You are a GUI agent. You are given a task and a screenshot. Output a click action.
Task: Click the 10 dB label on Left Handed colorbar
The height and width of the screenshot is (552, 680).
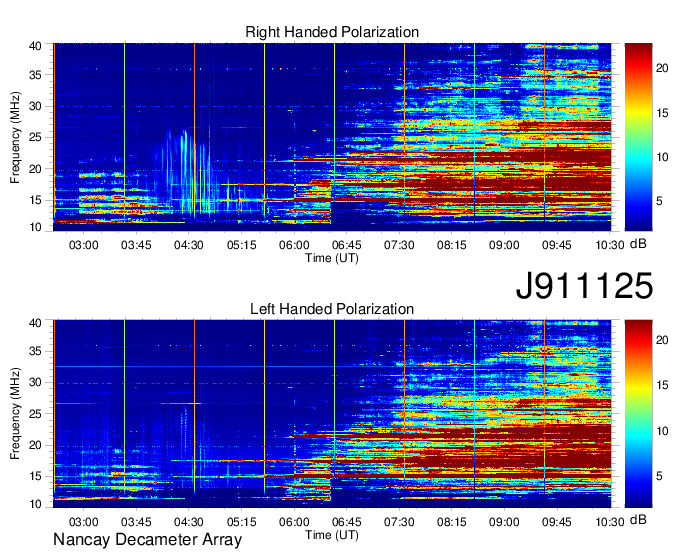(662, 431)
